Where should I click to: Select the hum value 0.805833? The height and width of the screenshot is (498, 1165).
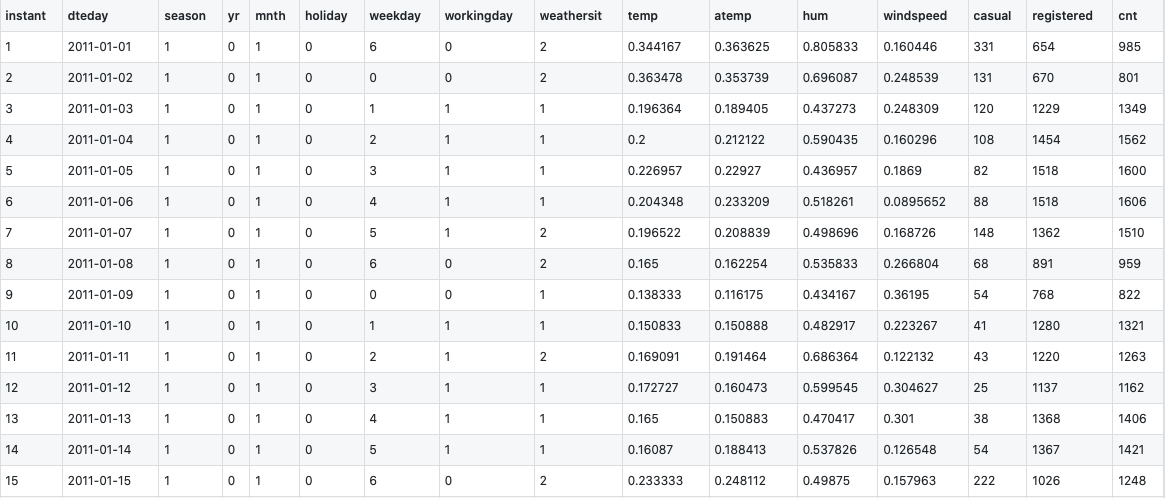pos(829,47)
